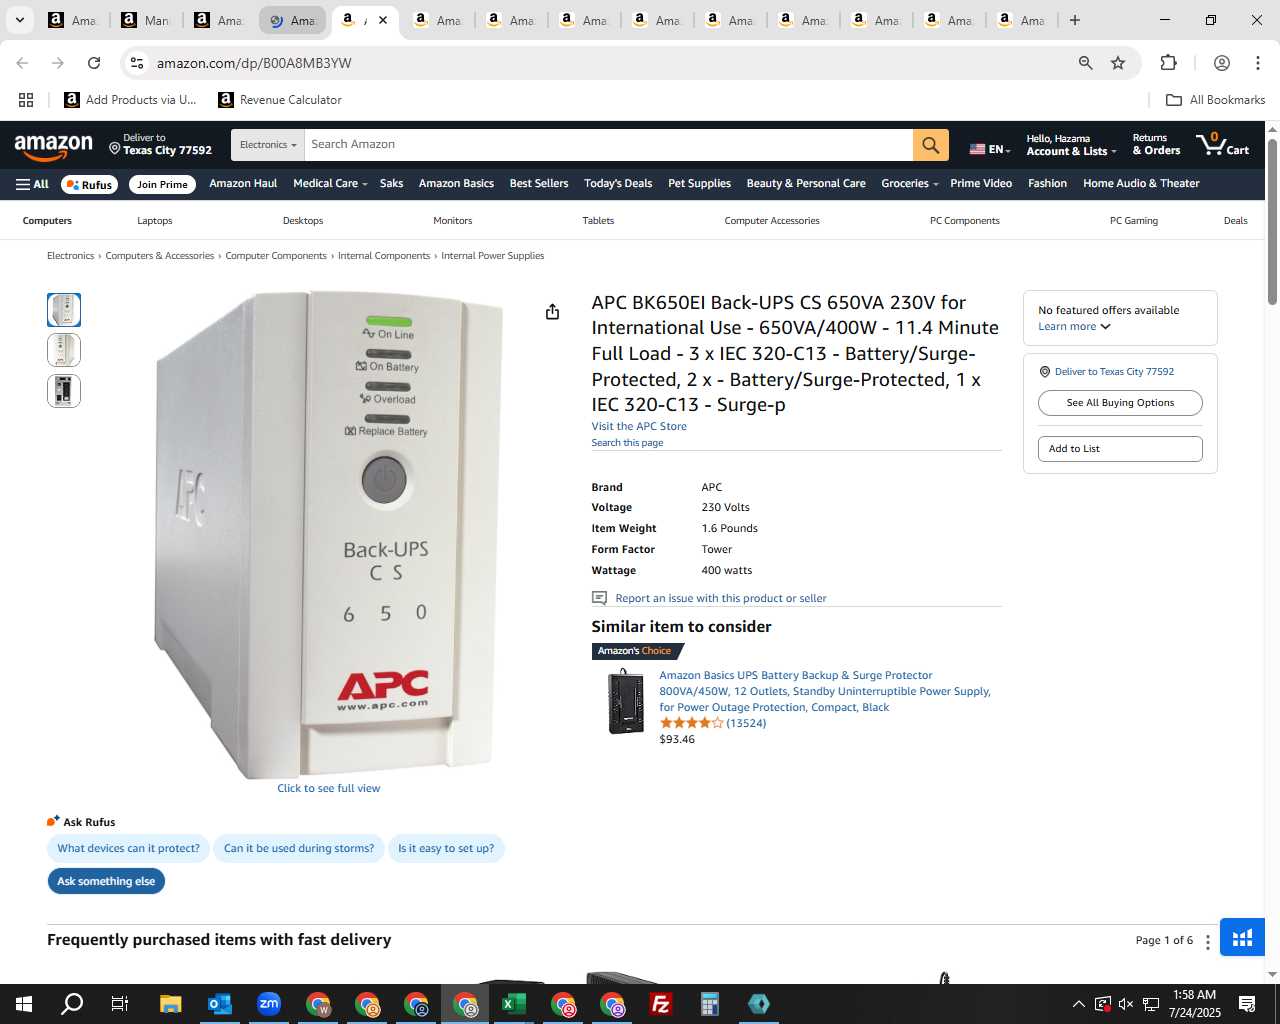Open the Account & Lists menu
The image size is (1280, 1024).
tap(1071, 145)
